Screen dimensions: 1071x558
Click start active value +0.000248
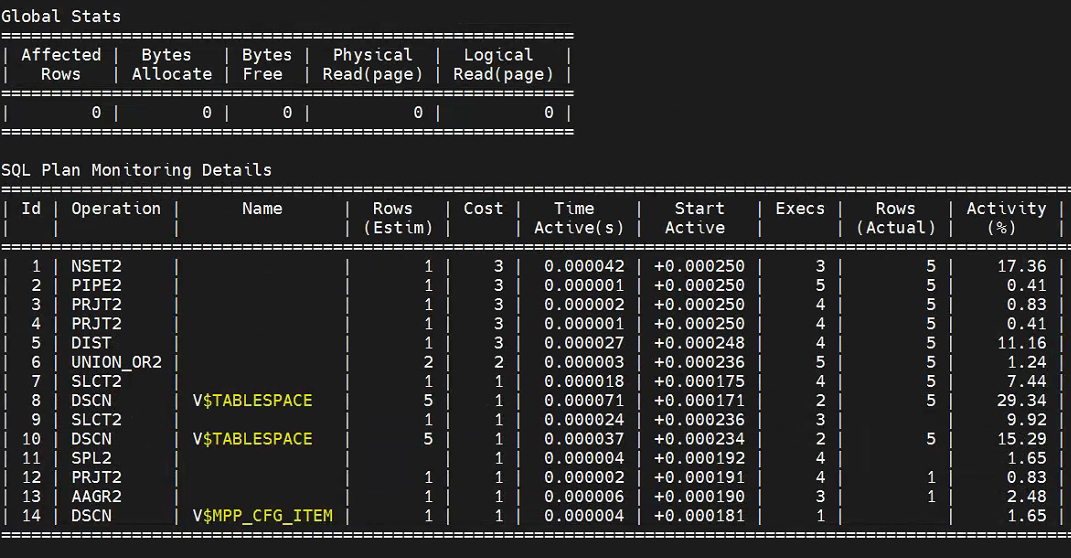699,343
